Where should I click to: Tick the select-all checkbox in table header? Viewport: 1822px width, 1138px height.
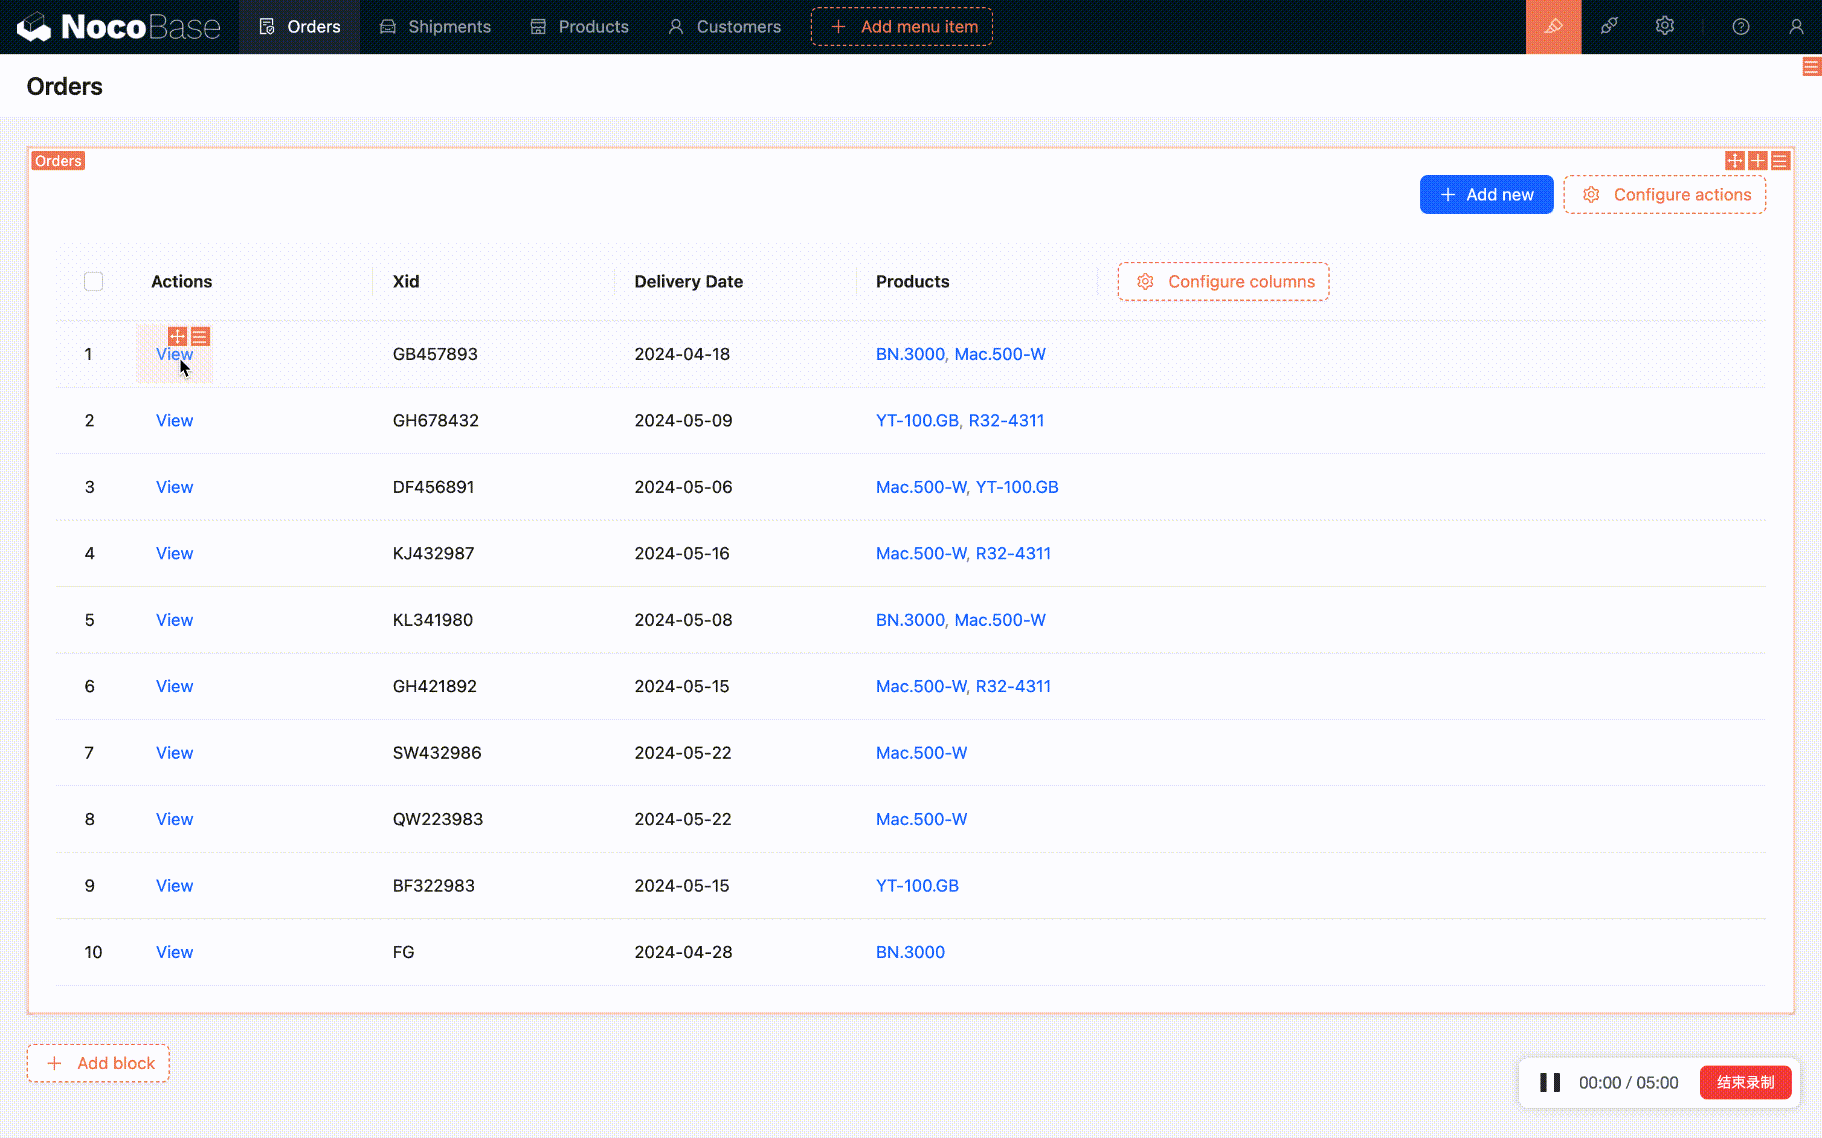click(94, 282)
